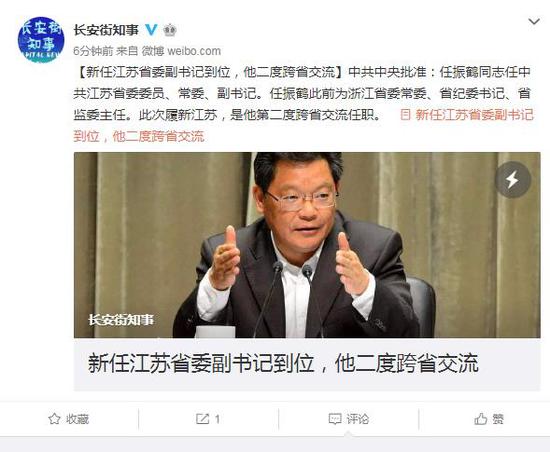The height and width of the screenshot is (452, 550).
Task: Click the 收藏 label
Action: (x=78, y=419)
